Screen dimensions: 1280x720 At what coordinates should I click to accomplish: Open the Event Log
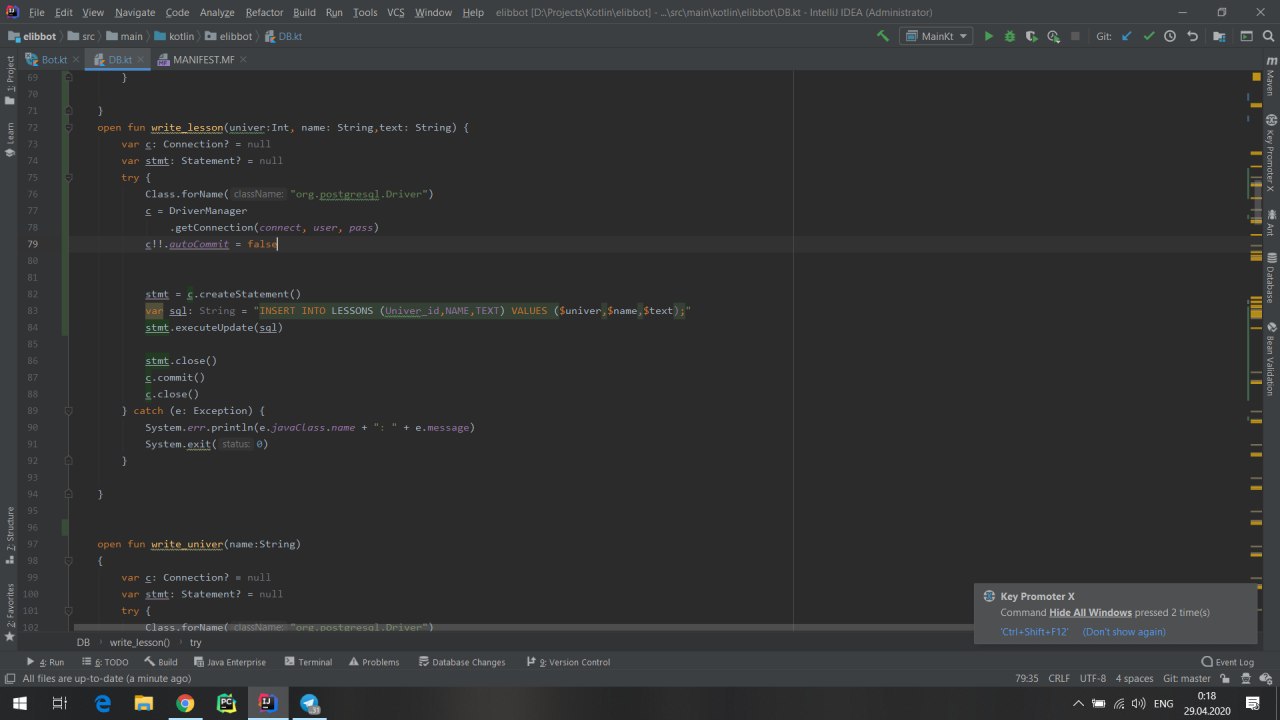pyautogui.click(x=1228, y=662)
